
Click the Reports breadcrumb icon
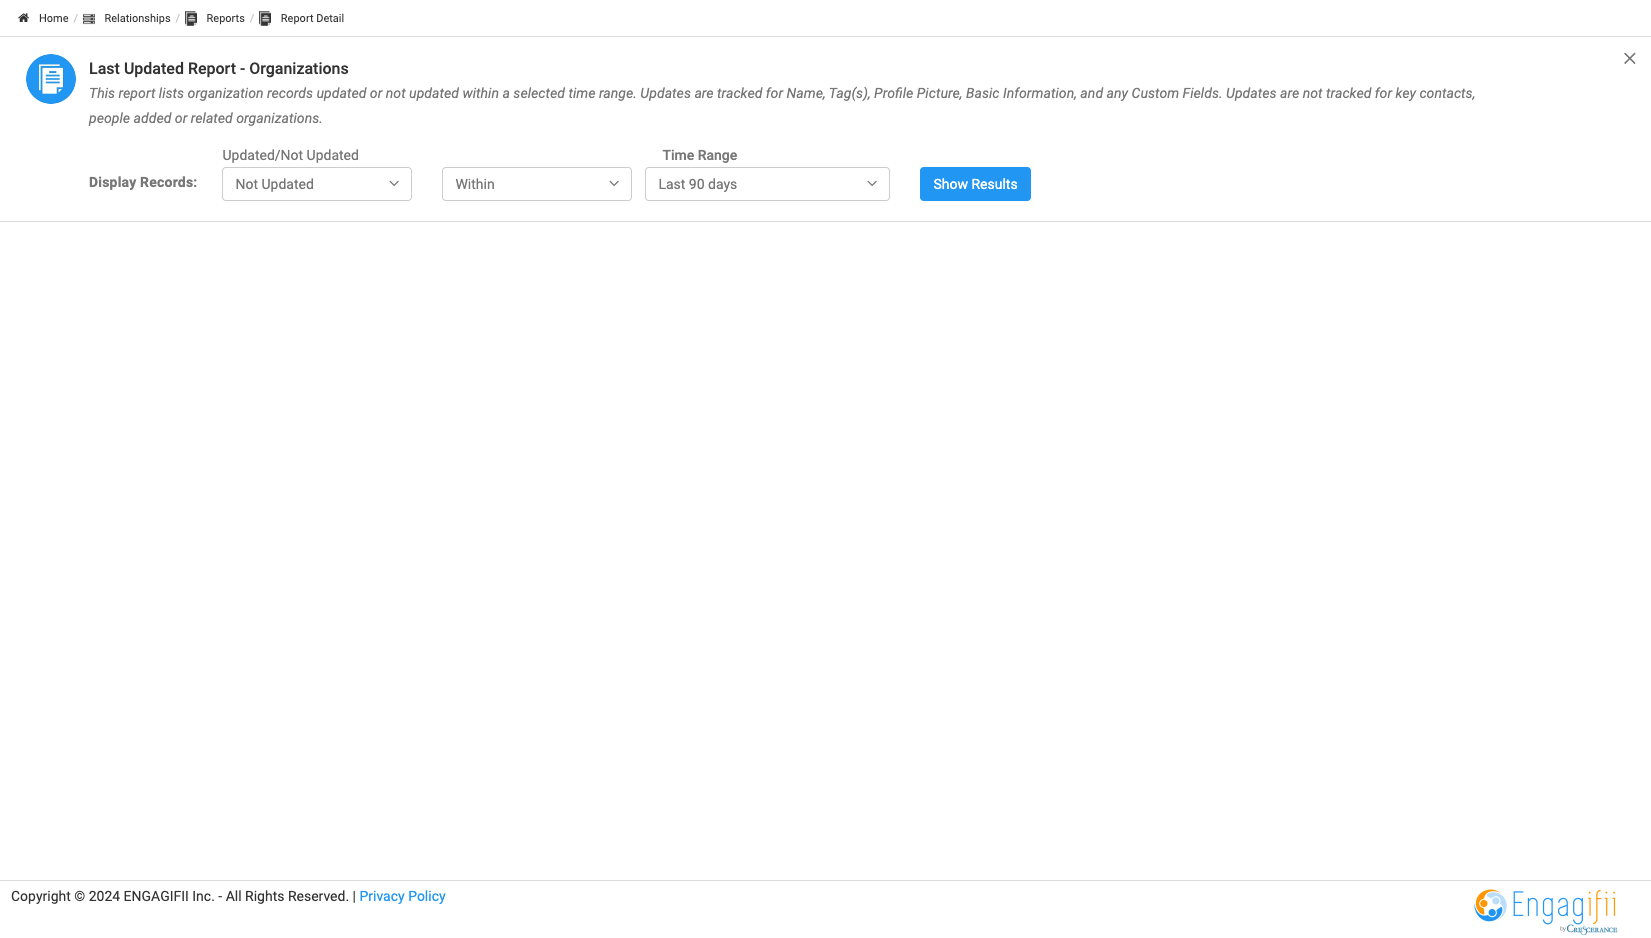click(191, 18)
